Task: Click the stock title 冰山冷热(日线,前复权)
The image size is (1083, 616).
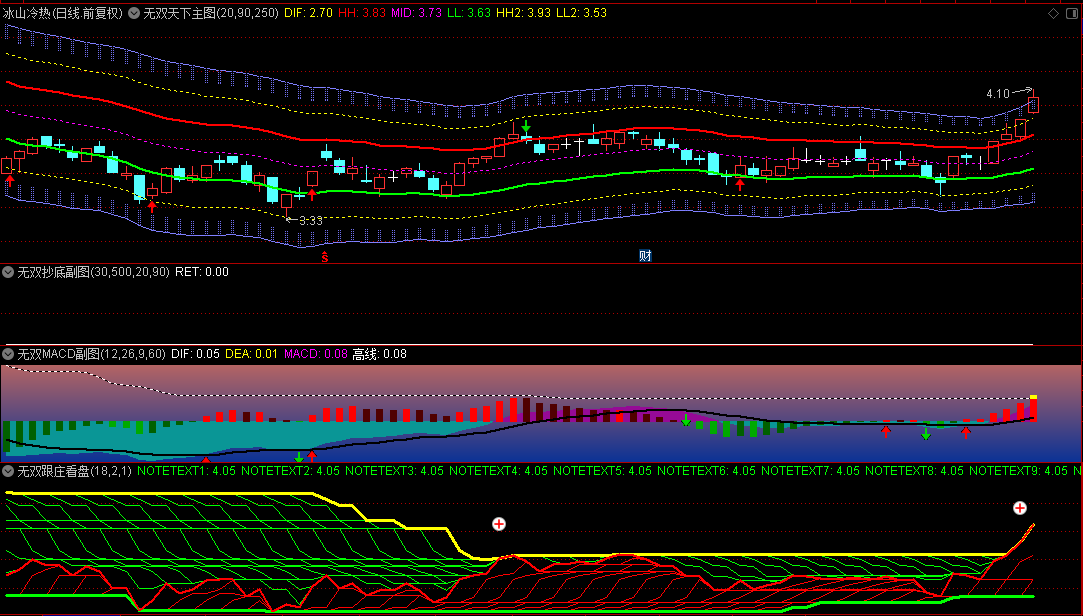Action: pyautogui.click(x=63, y=13)
